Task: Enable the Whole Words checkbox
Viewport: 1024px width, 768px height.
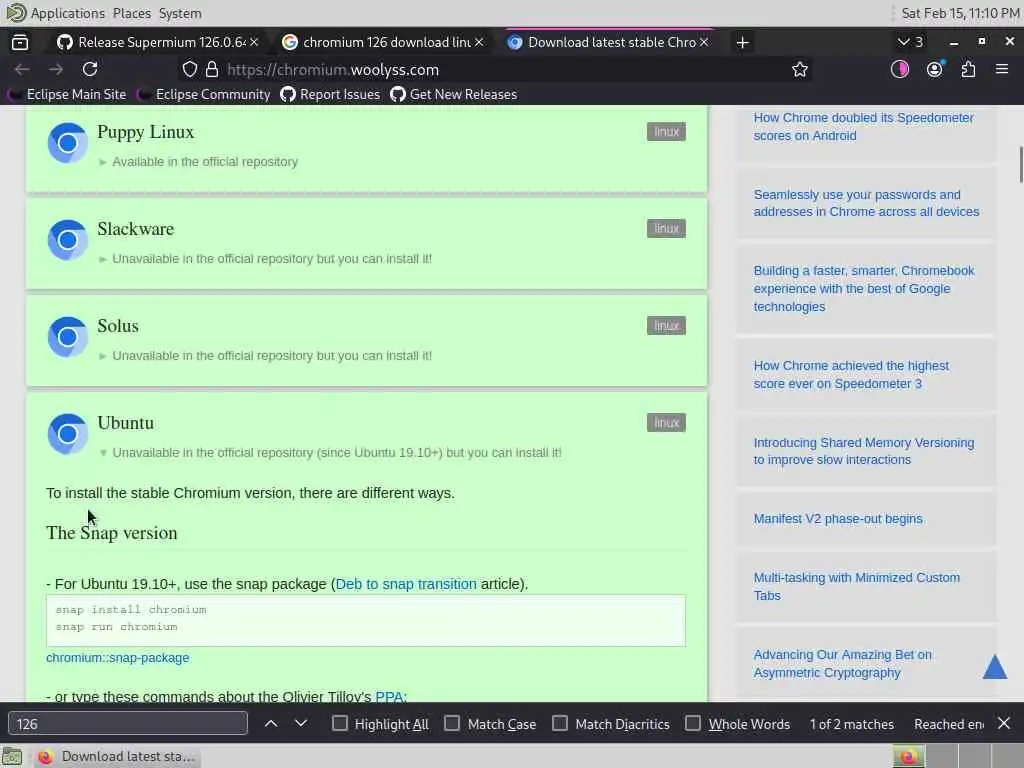Action: click(x=693, y=724)
